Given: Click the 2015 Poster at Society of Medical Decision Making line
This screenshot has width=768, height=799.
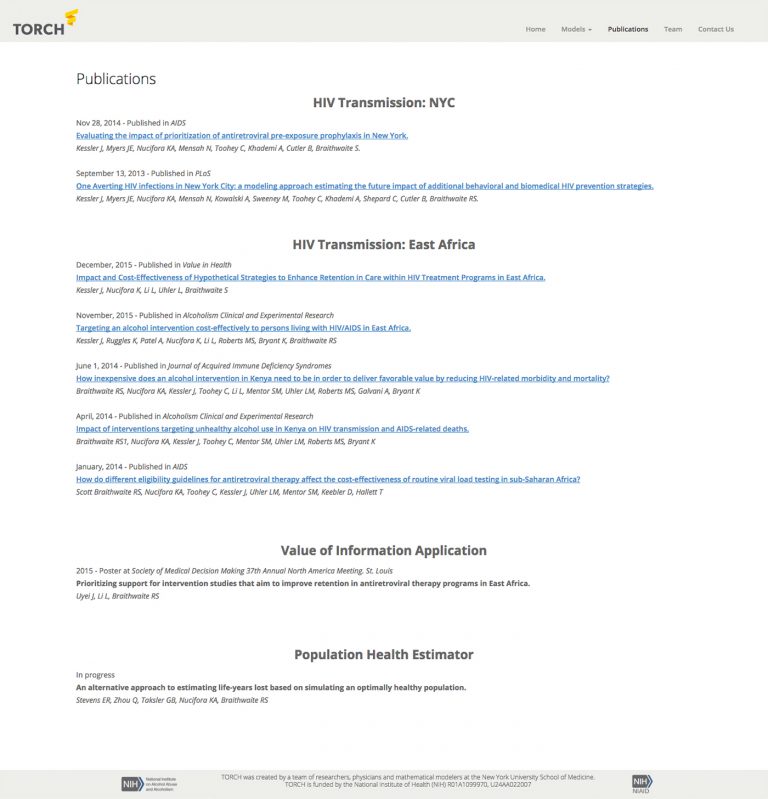Looking at the screenshot, I should pyautogui.click(x=234, y=571).
